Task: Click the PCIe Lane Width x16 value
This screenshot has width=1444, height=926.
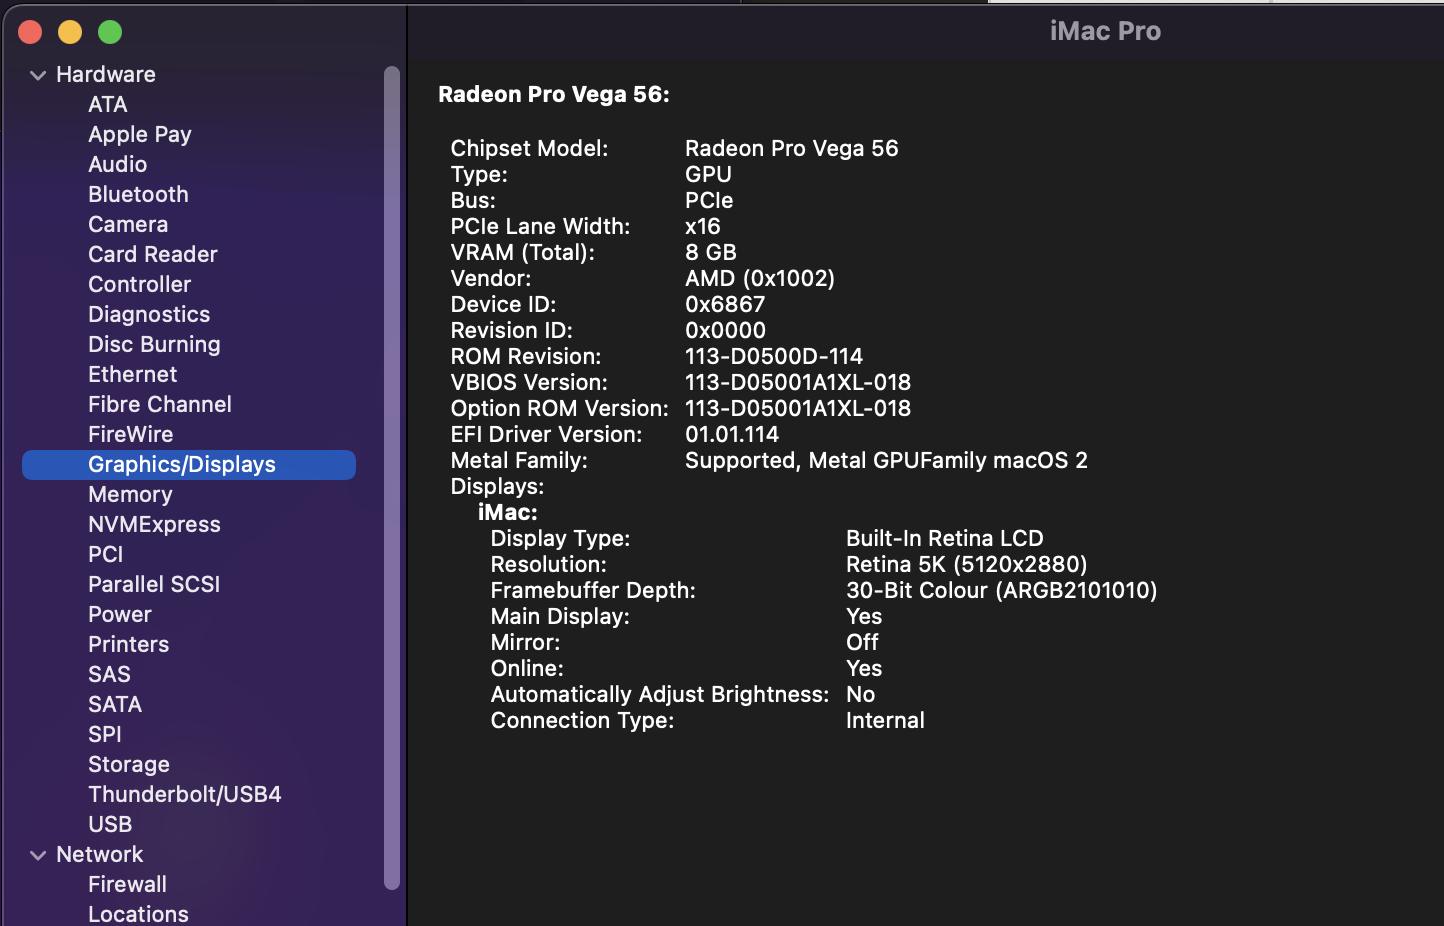Action: (702, 226)
